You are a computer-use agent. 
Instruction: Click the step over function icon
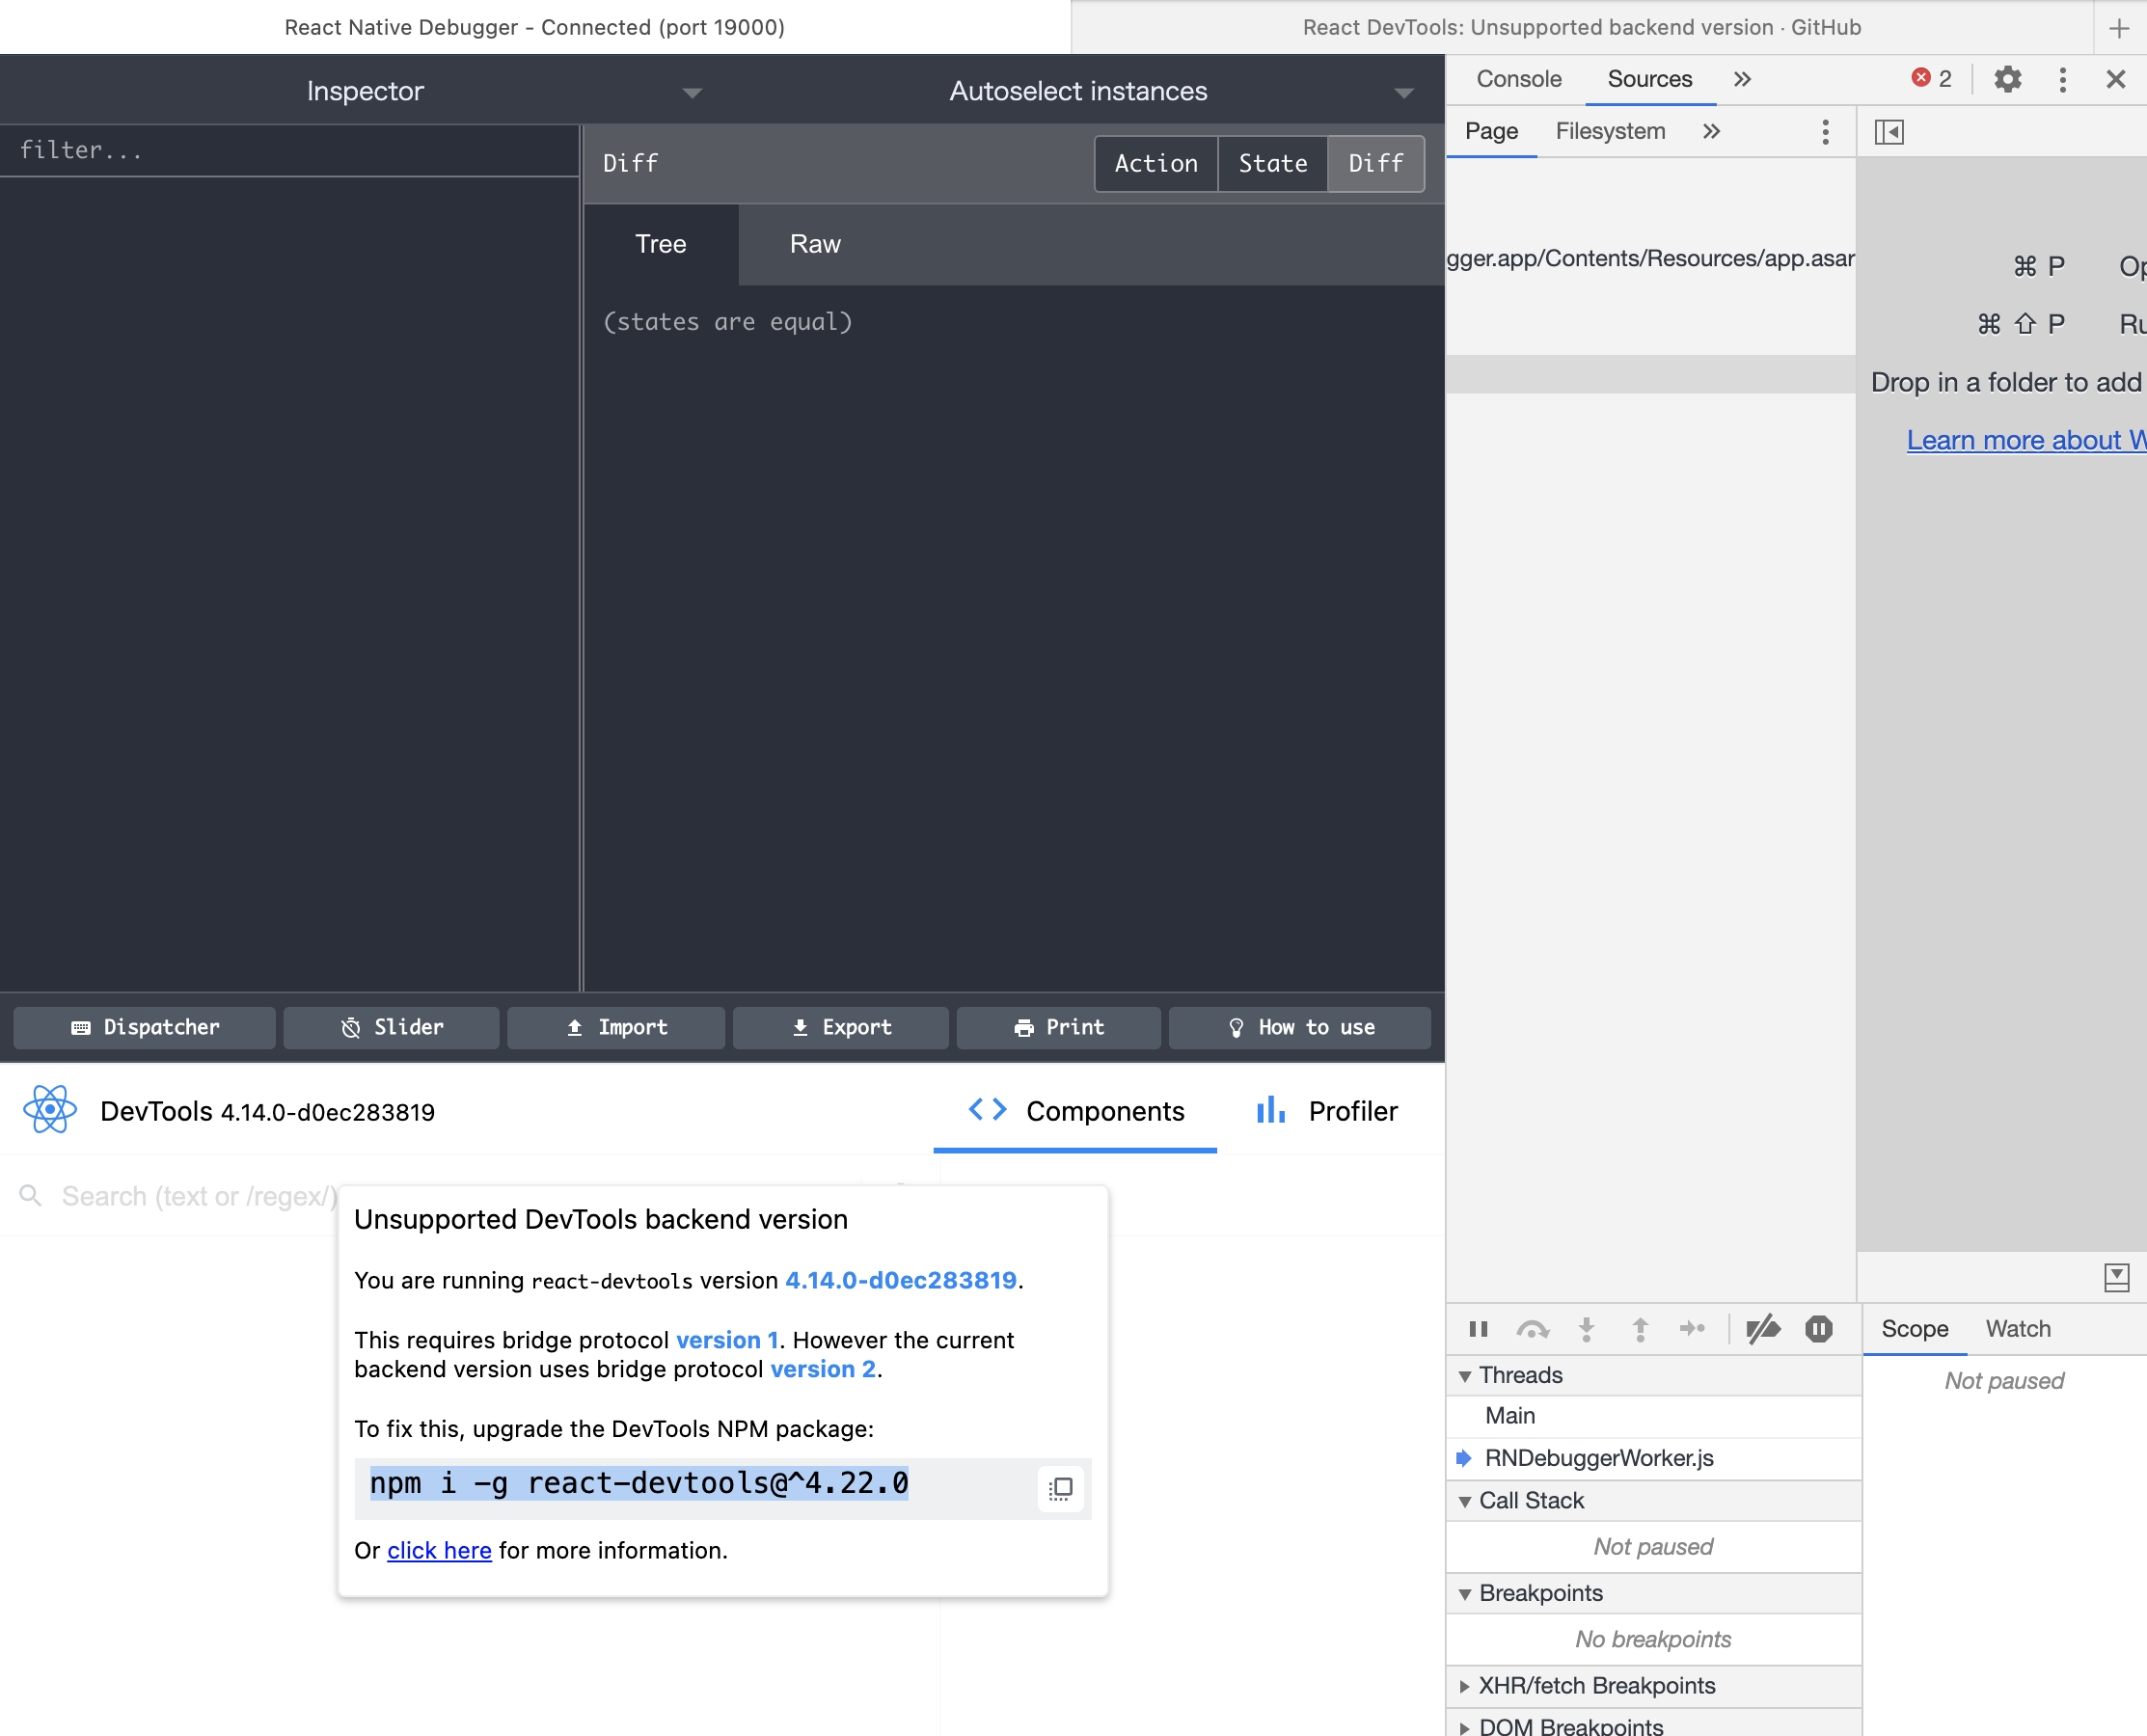click(x=1531, y=1329)
